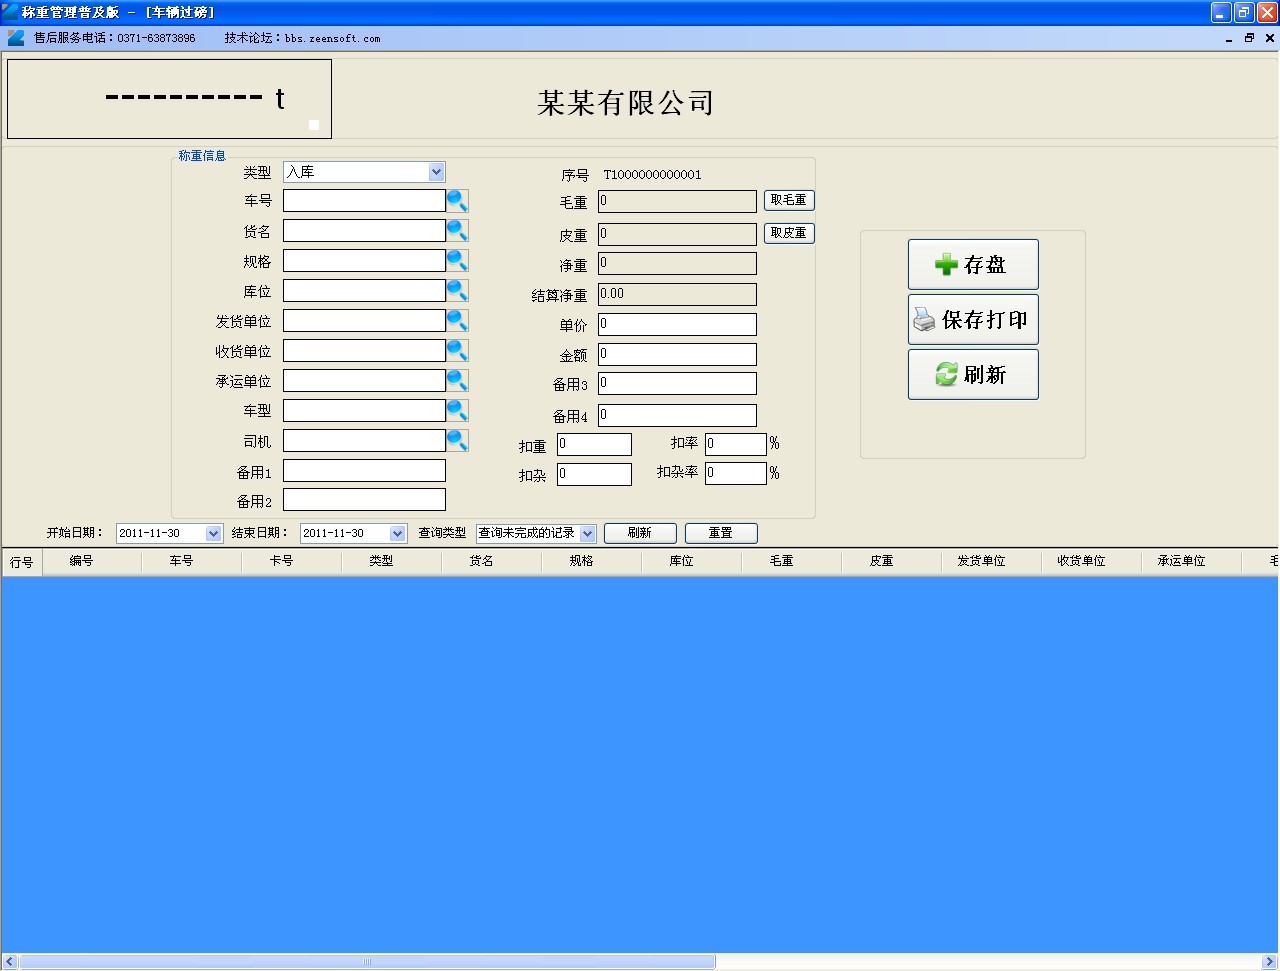Open the lookup search for 车号
The image size is (1280, 971).
(457, 201)
